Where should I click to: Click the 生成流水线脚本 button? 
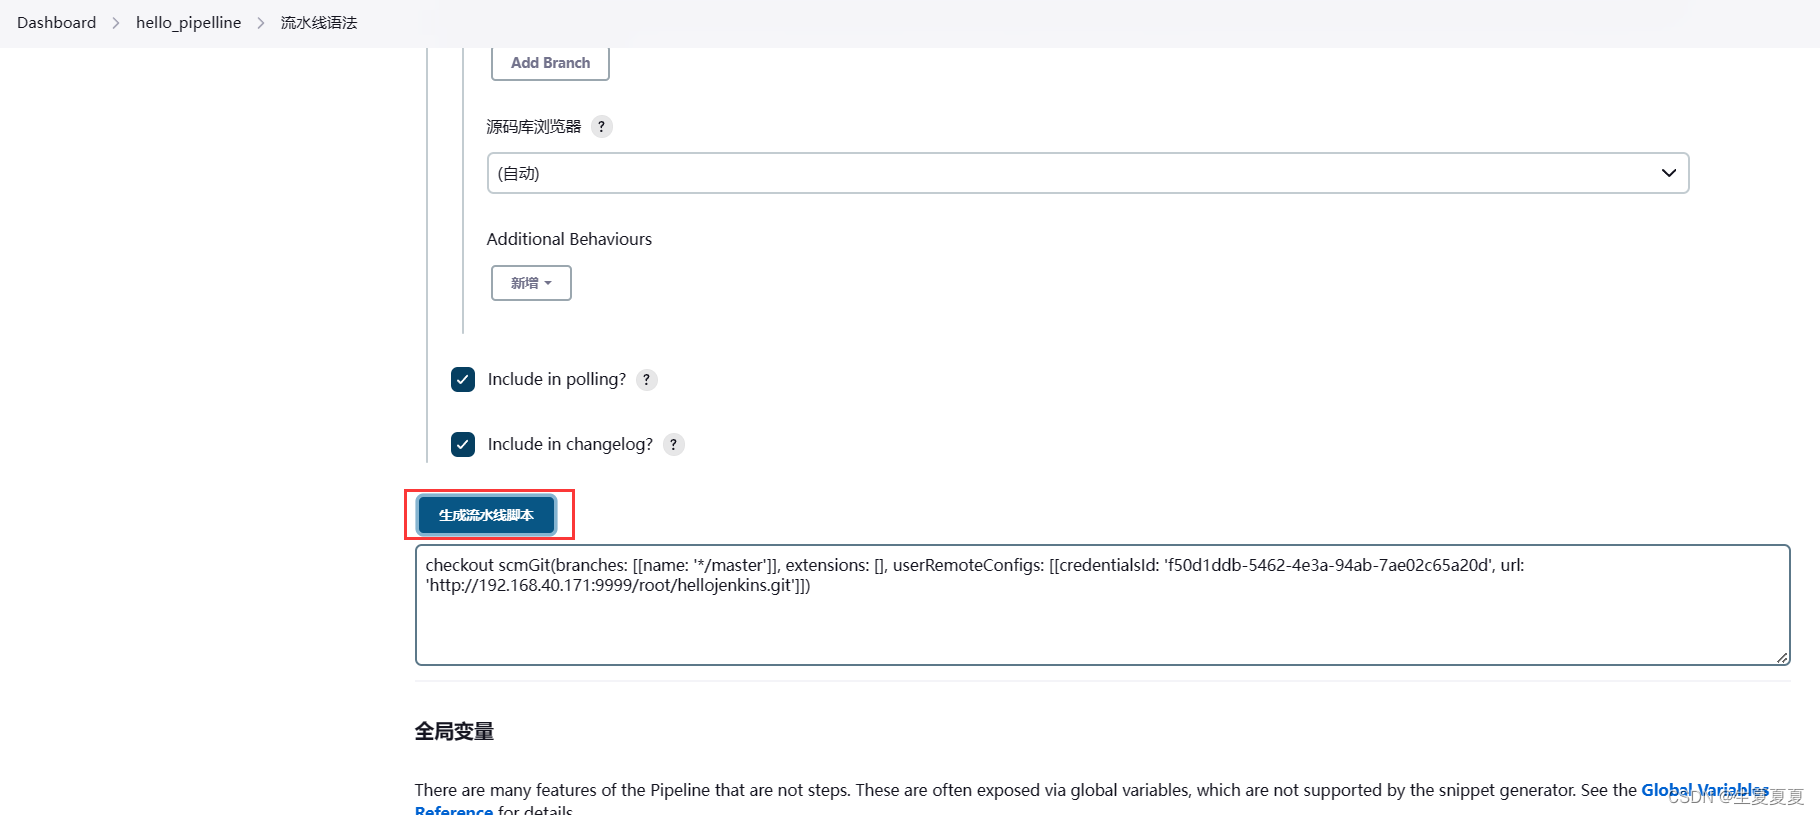(x=486, y=515)
